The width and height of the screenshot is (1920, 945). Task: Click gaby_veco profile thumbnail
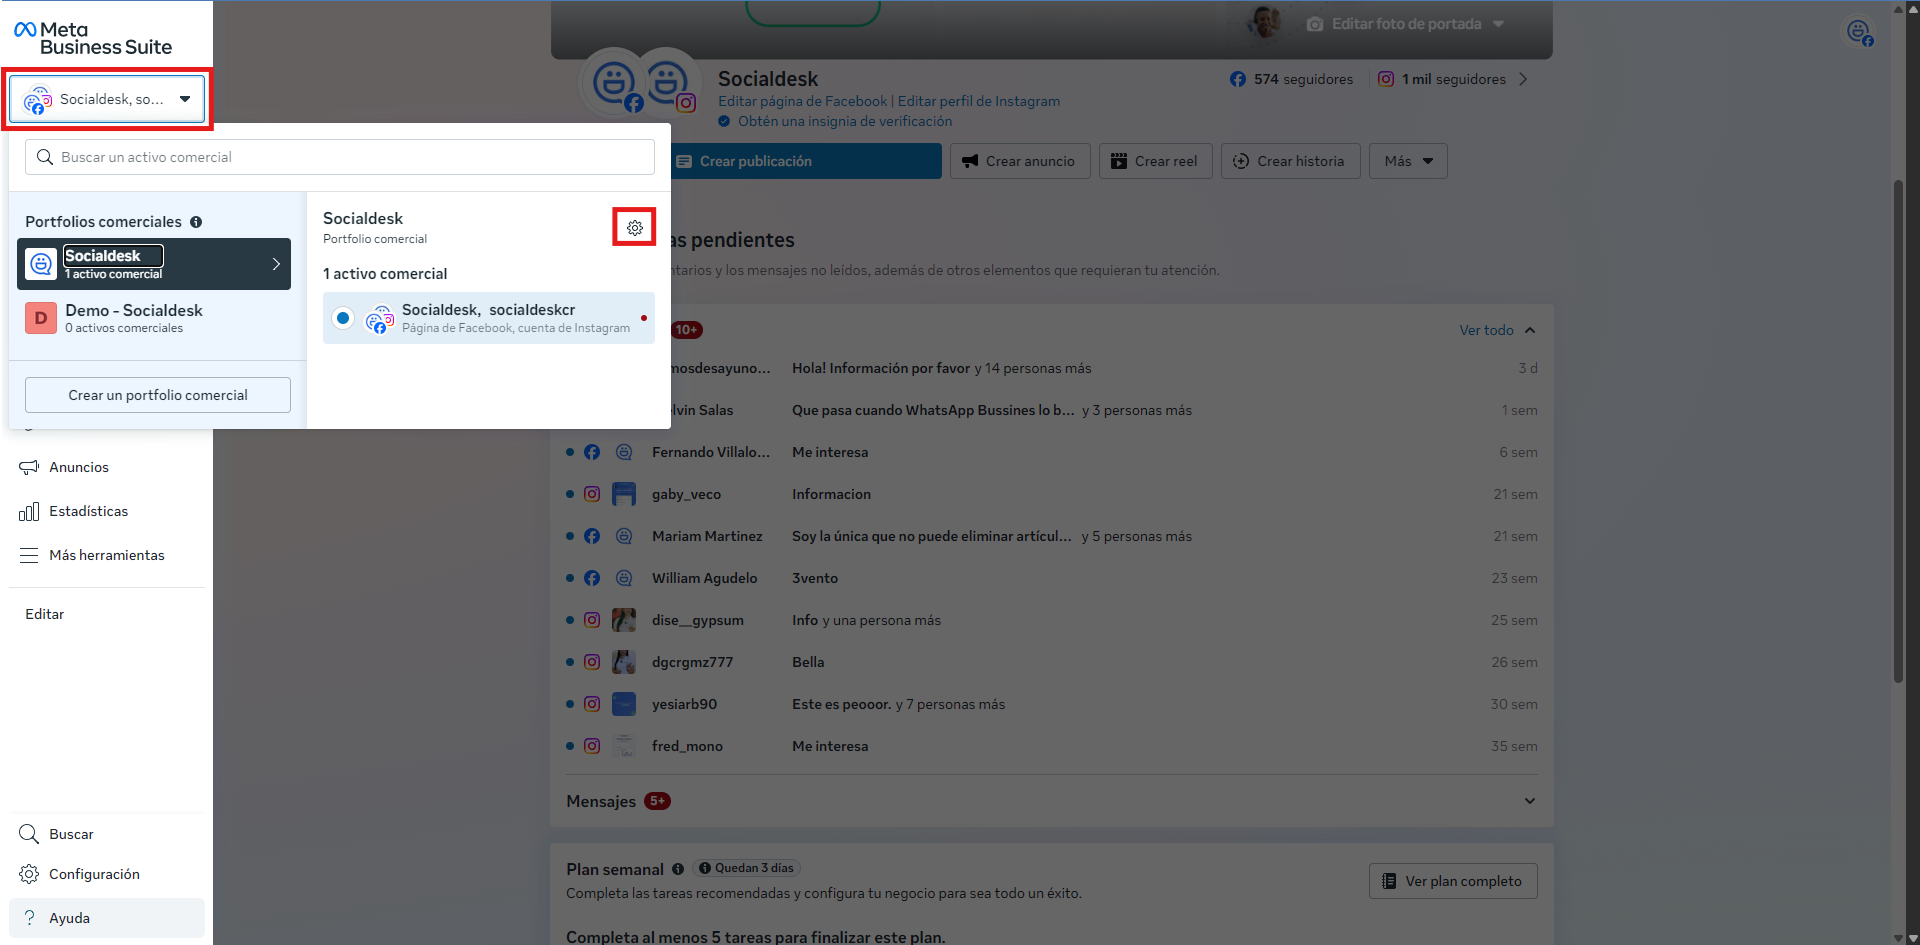(x=624, y=494)
